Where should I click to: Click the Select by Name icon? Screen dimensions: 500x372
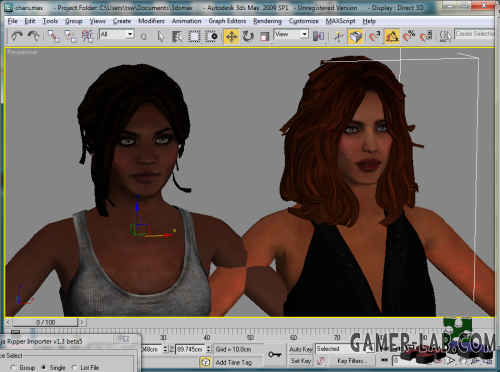coord(177,36)
